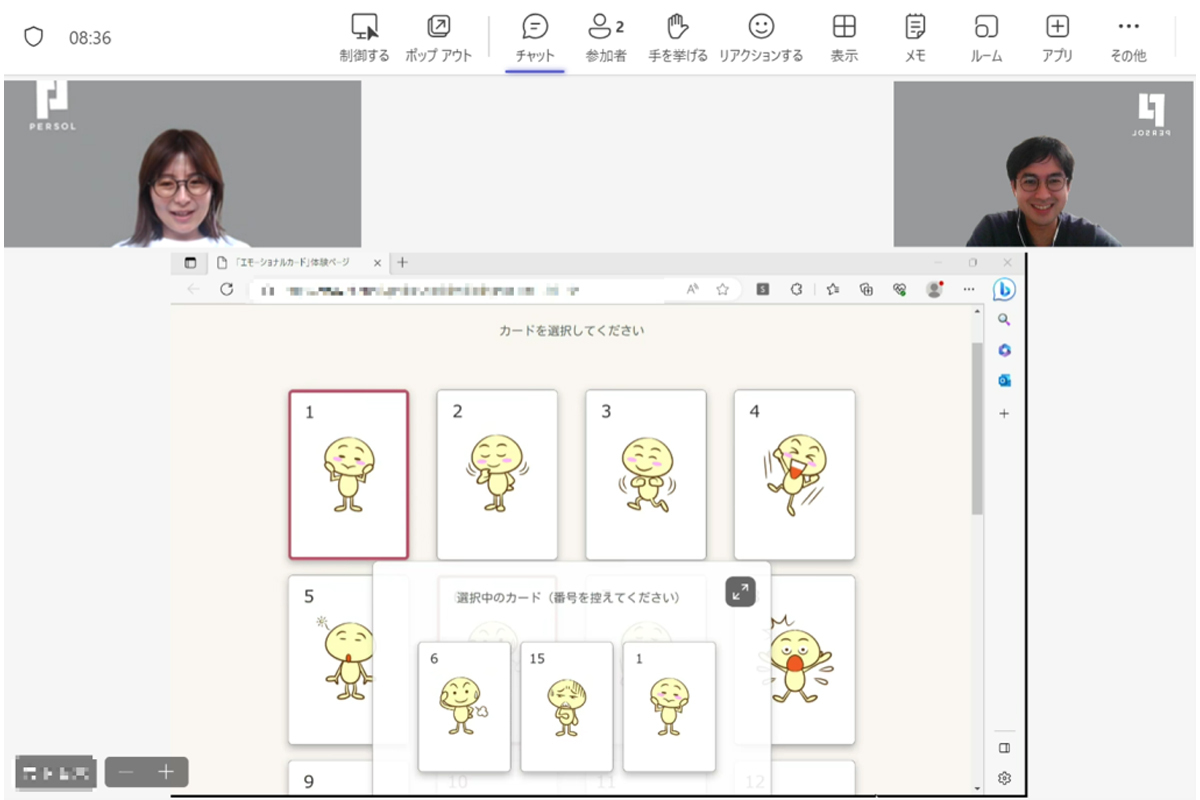Select emotion card number 3
The height and width of the screenshot is (800, 1200).
pos(646,475)
